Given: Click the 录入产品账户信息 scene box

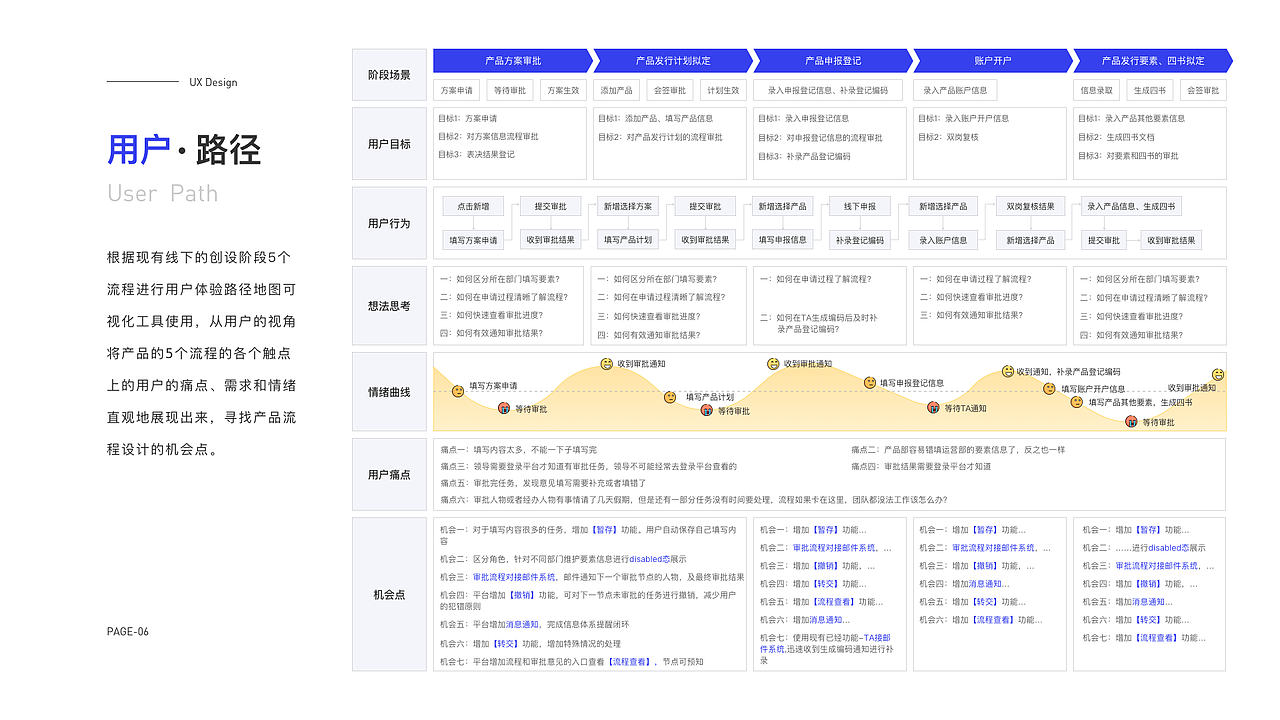Looking at the screenshot, I should (955, 90).
